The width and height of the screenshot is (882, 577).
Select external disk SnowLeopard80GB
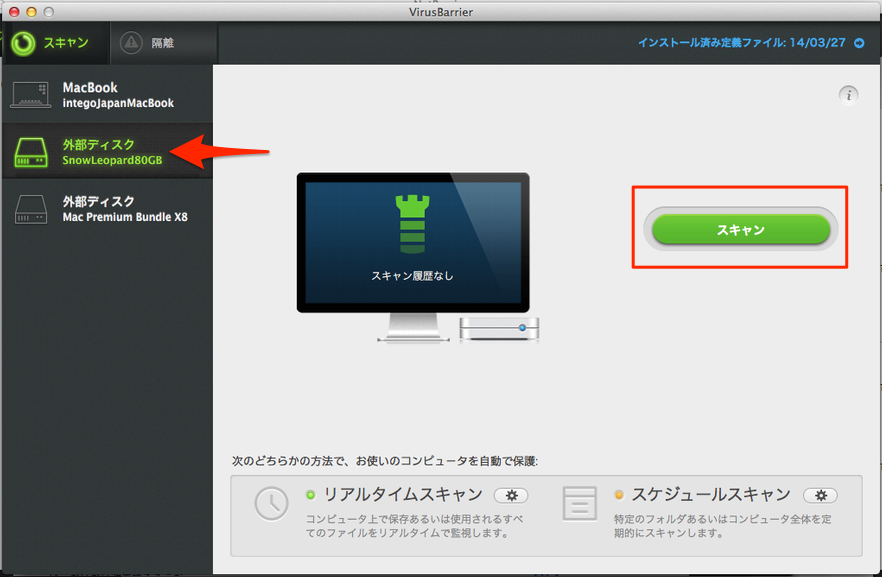coord(107,151)
